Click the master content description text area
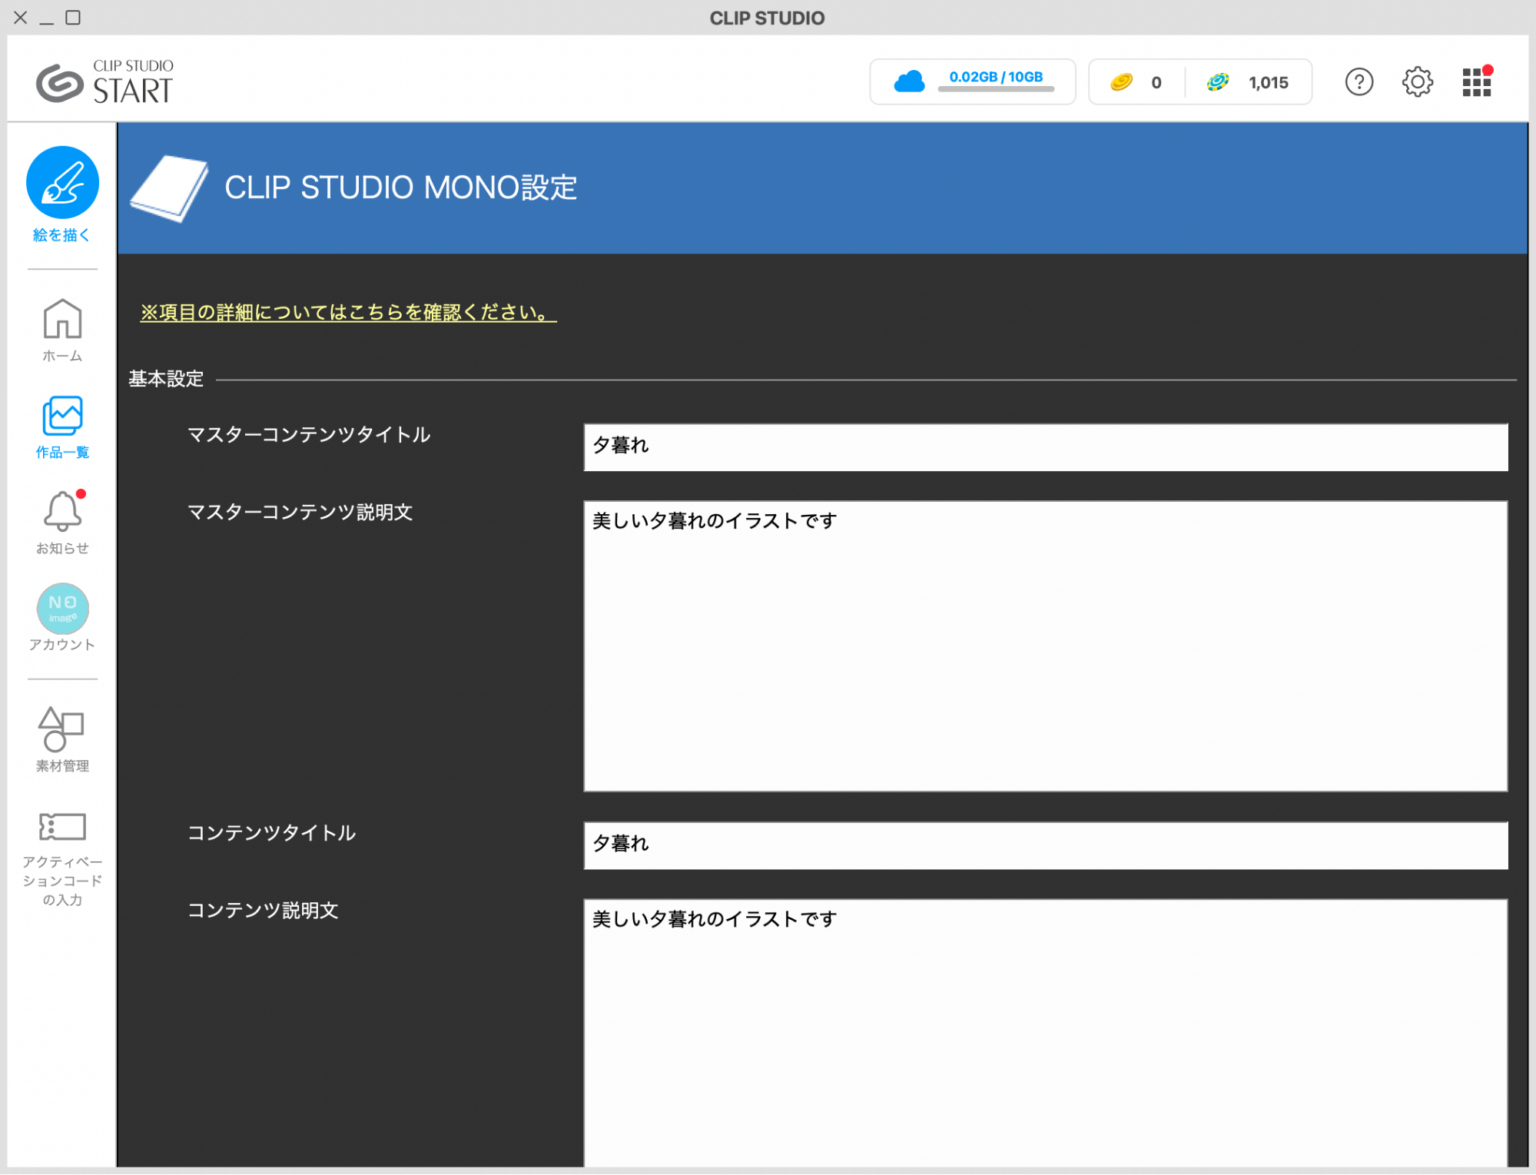Image resolution: width=1536 pixels, height=1175 pixels. (1045, 645)
